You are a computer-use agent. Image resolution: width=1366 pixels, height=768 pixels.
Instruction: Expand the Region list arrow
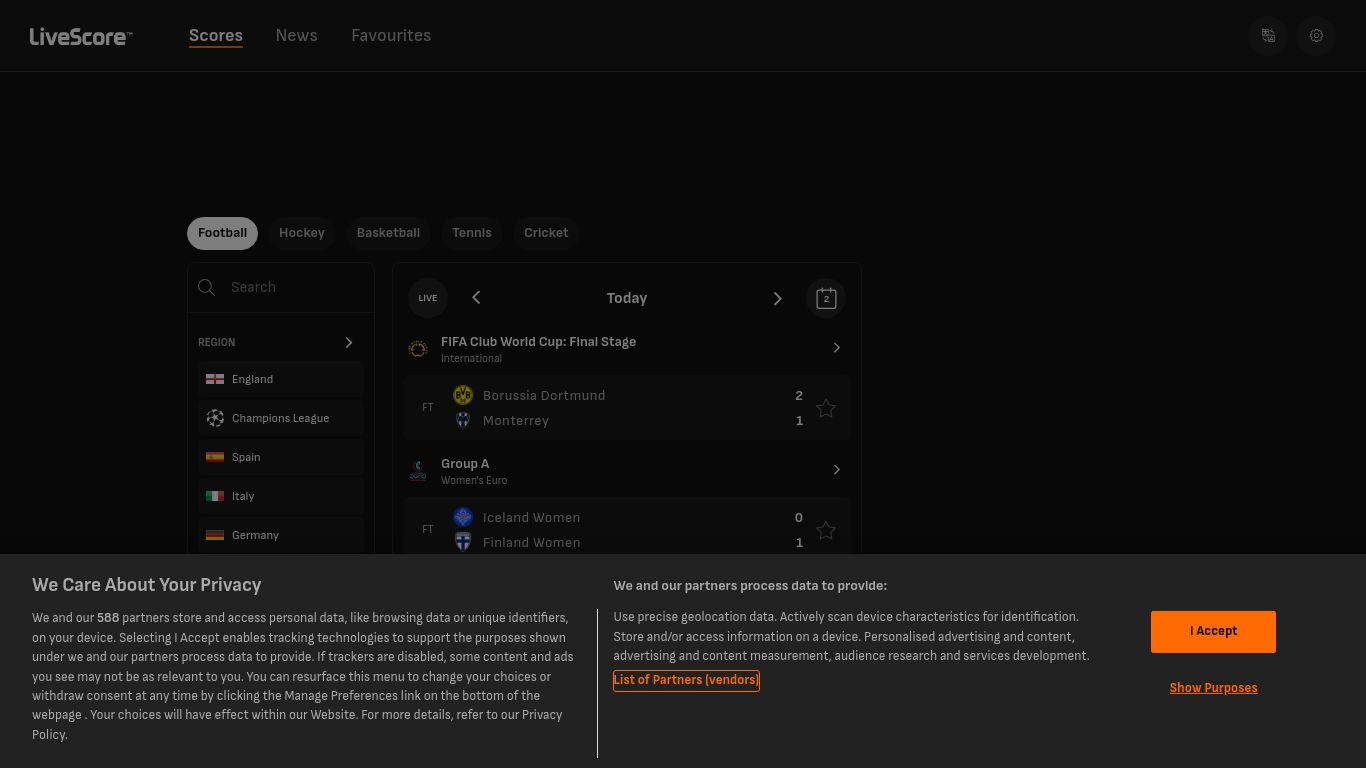[349, 342]
